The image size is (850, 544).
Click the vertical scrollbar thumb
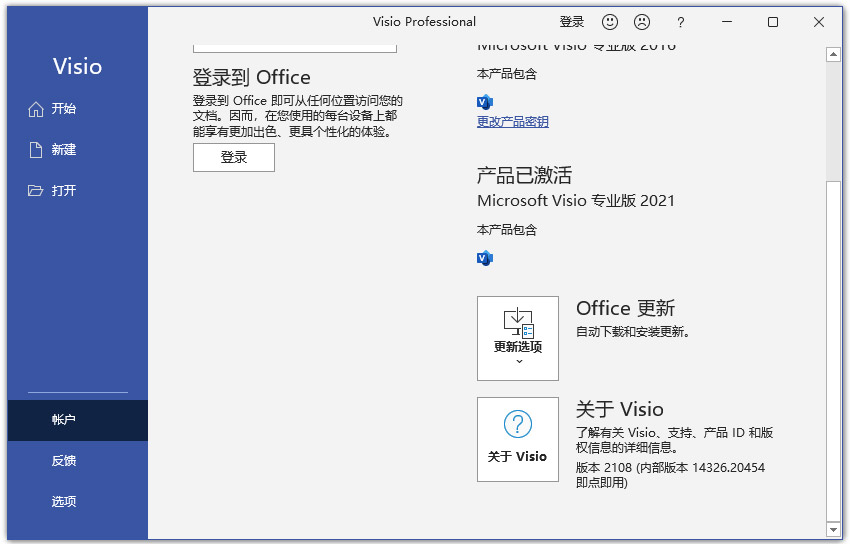[833, 350]
